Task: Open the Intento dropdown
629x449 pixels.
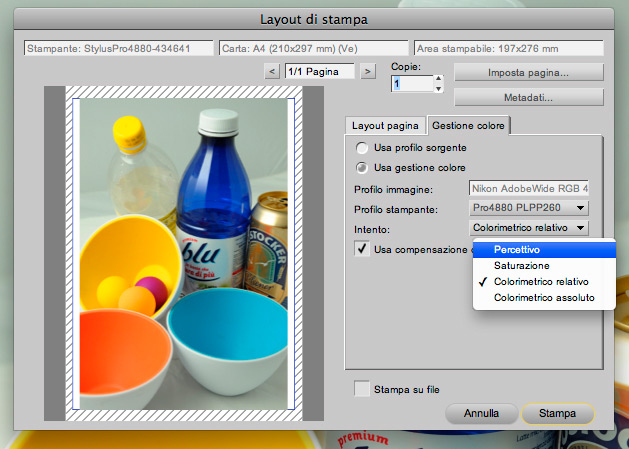Action: pyautogui.click(x=528, y=228)
